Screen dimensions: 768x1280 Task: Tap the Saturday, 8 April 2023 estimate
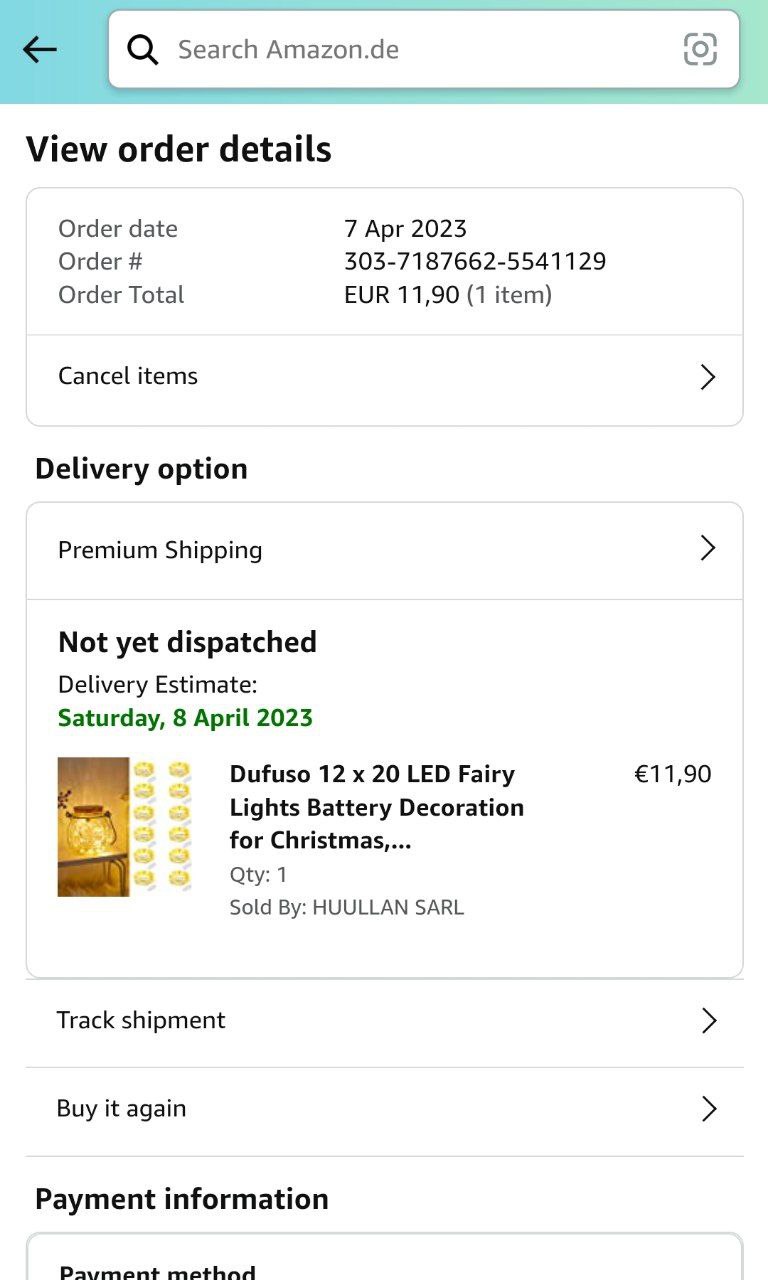point(185,718)
